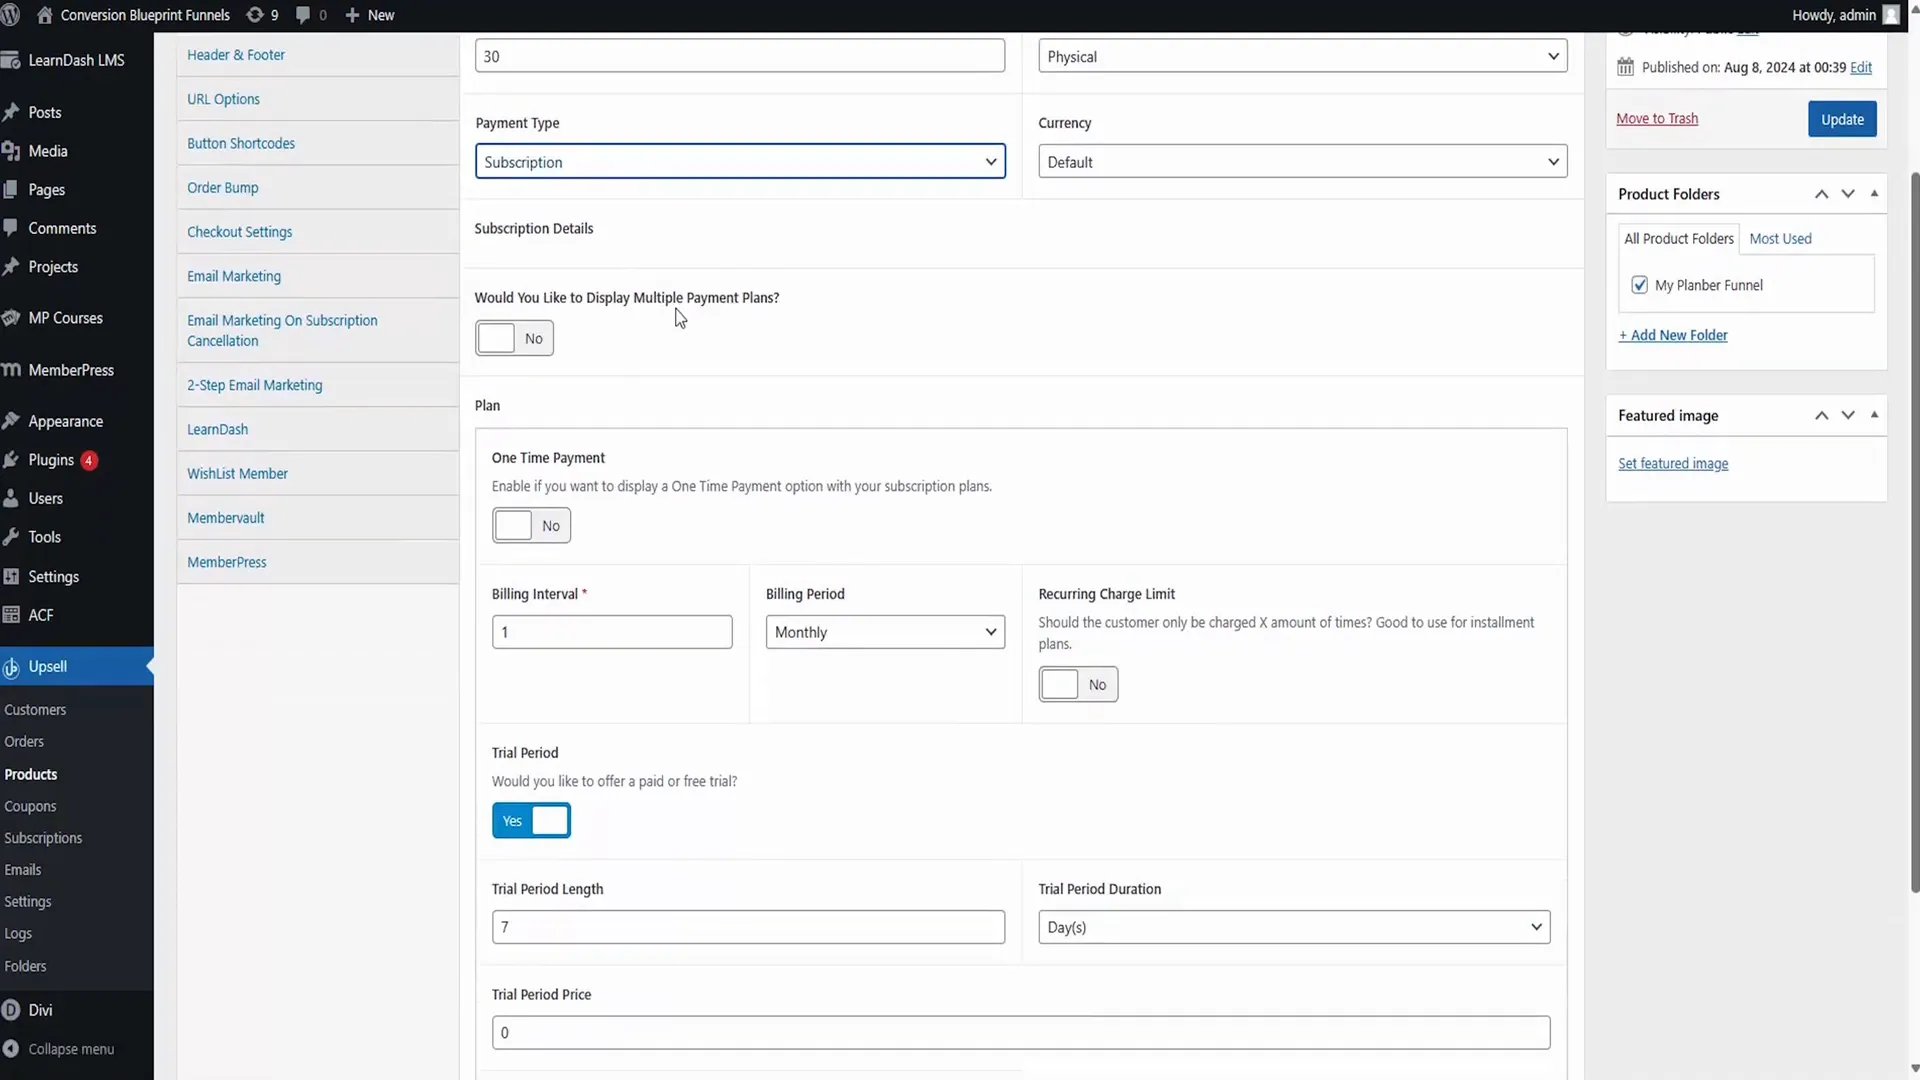The height and width of the screenshot is (1080, 1920).
Task: Click the Trial Period Length input field
Action: (748, 927)
